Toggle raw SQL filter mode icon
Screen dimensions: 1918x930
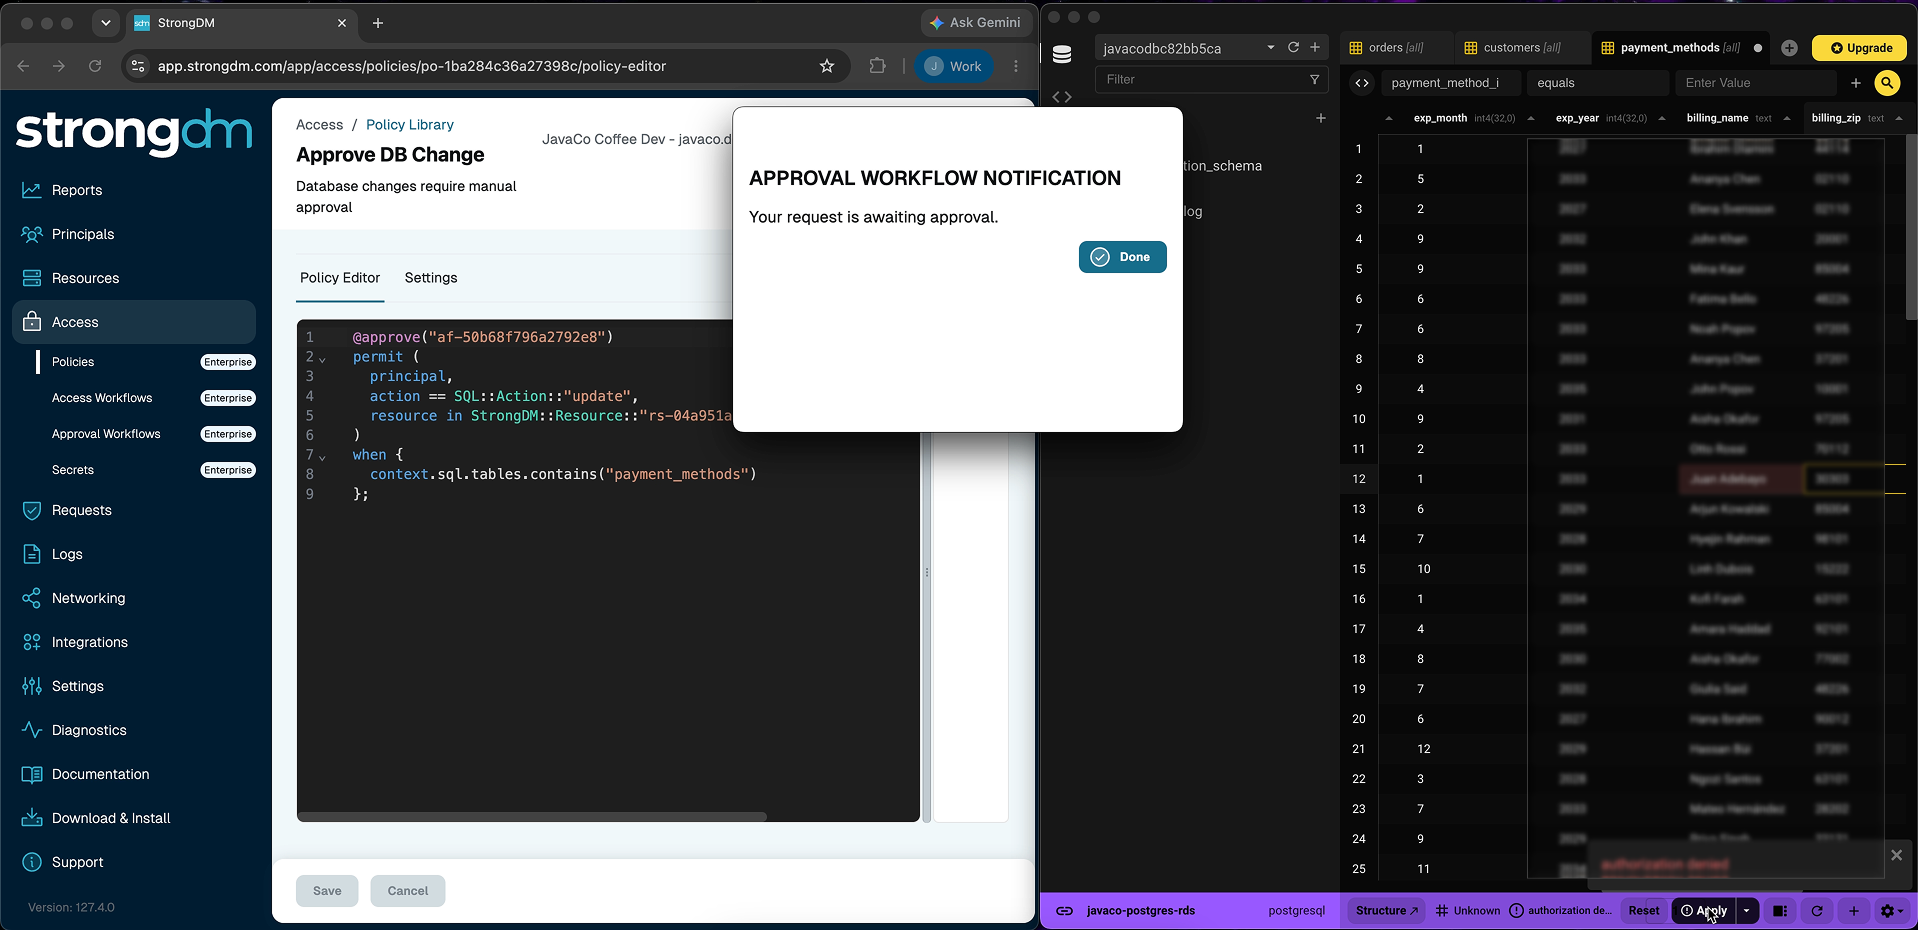[x=1362, y=83]
